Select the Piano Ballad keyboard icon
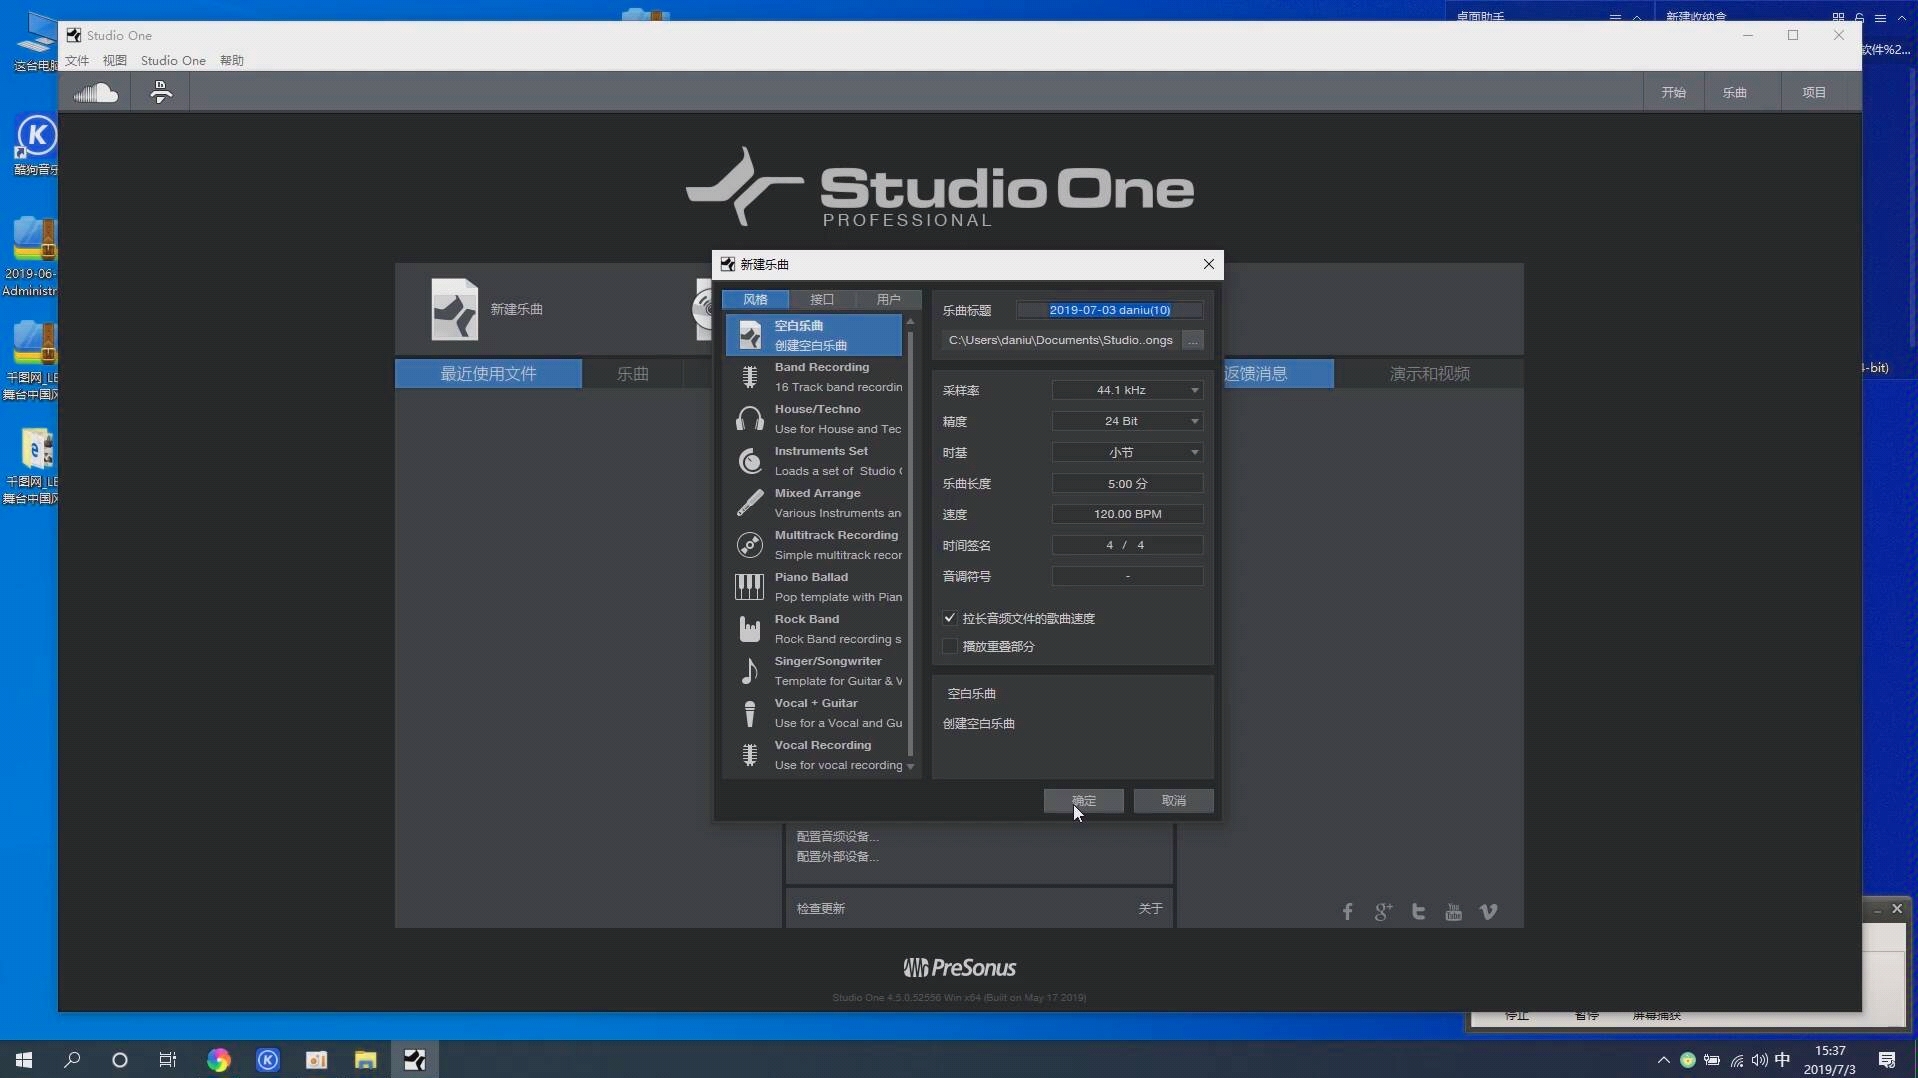1918x1078 pixels. point(750,586)
